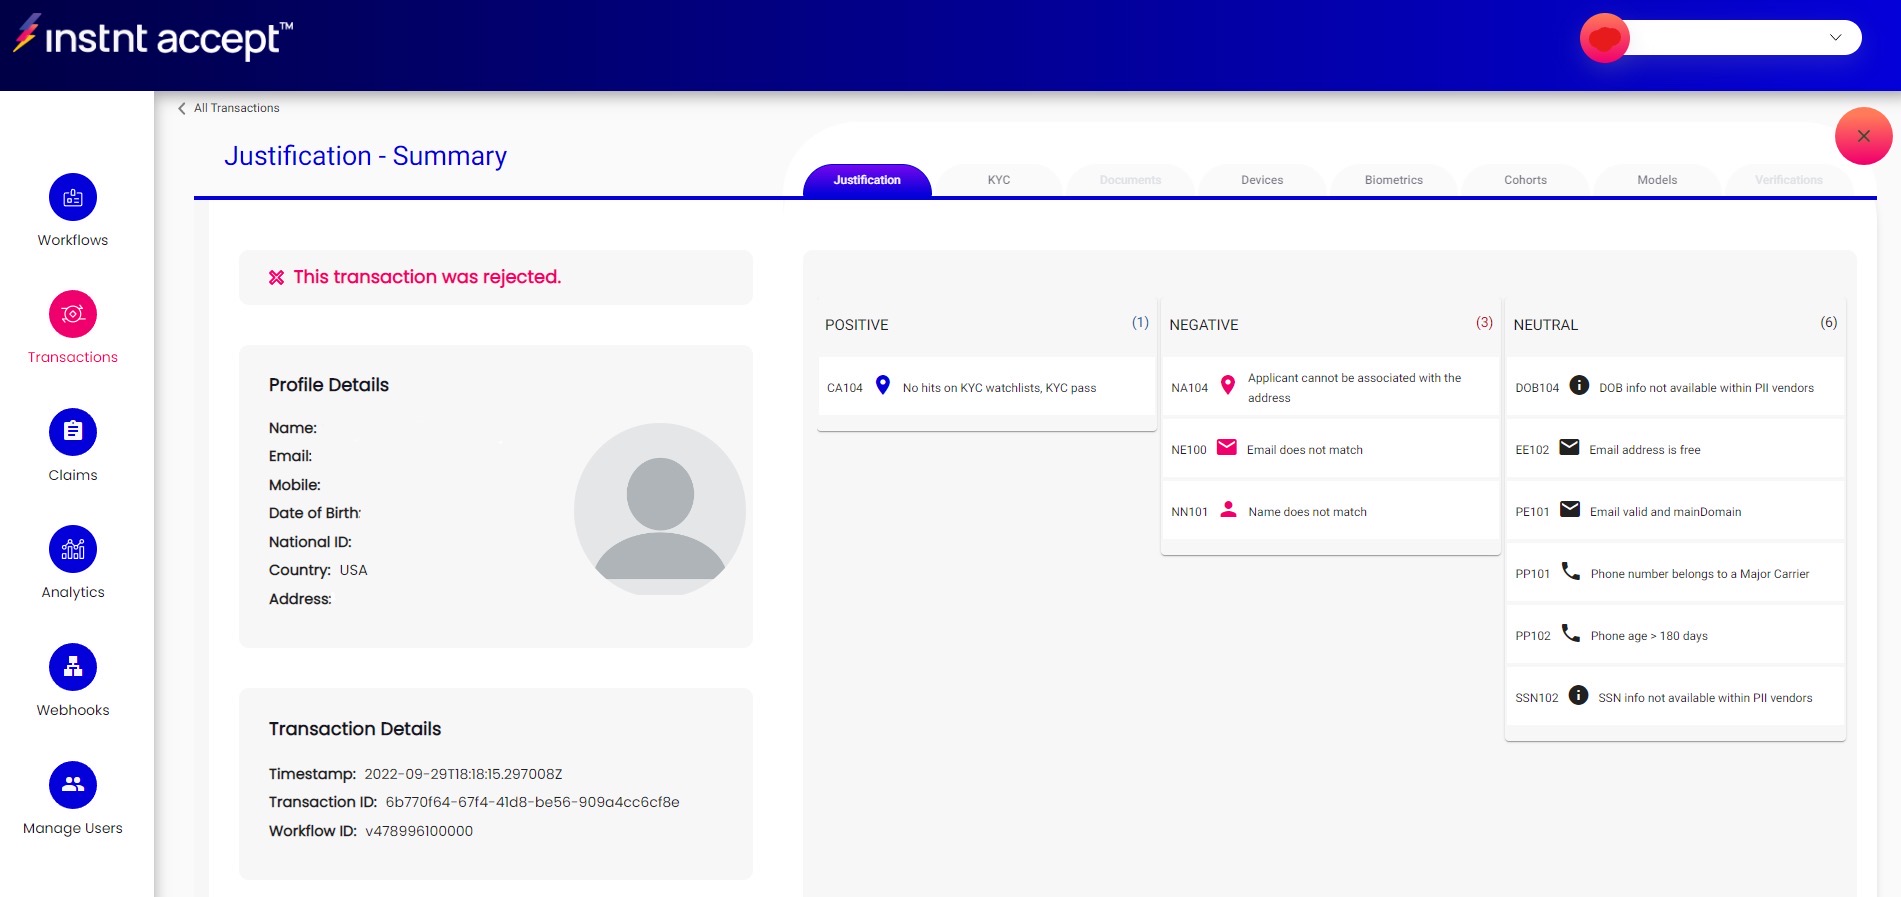Open the Claims sidebar icon
Viewport: 1901px width, 897px height.
[73, 432]
